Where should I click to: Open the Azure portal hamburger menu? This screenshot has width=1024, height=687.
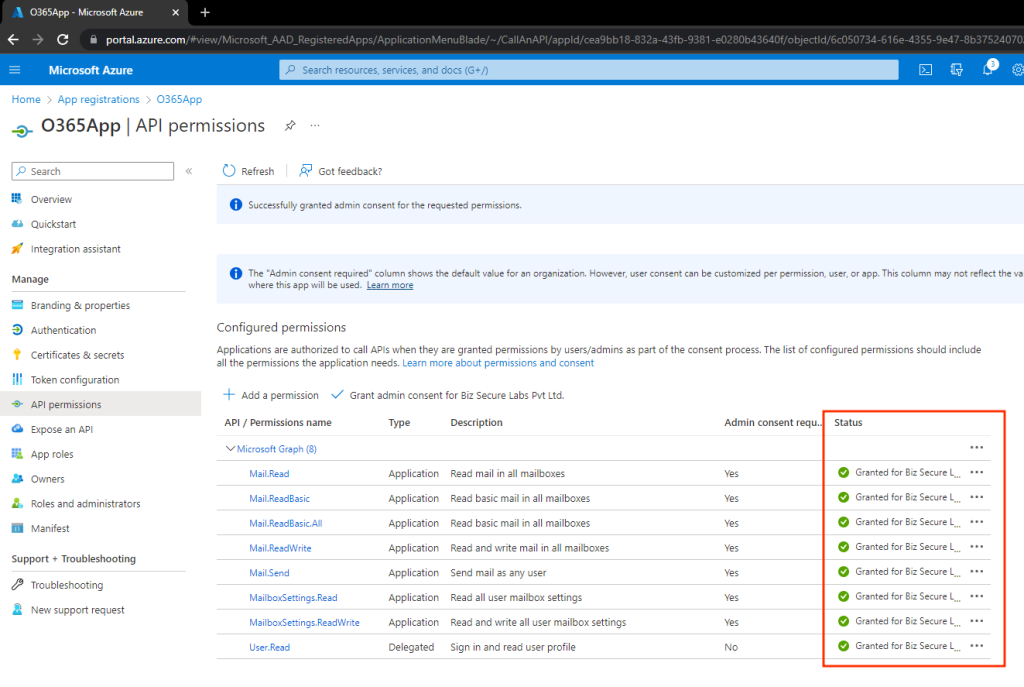(x=15, y=70)
